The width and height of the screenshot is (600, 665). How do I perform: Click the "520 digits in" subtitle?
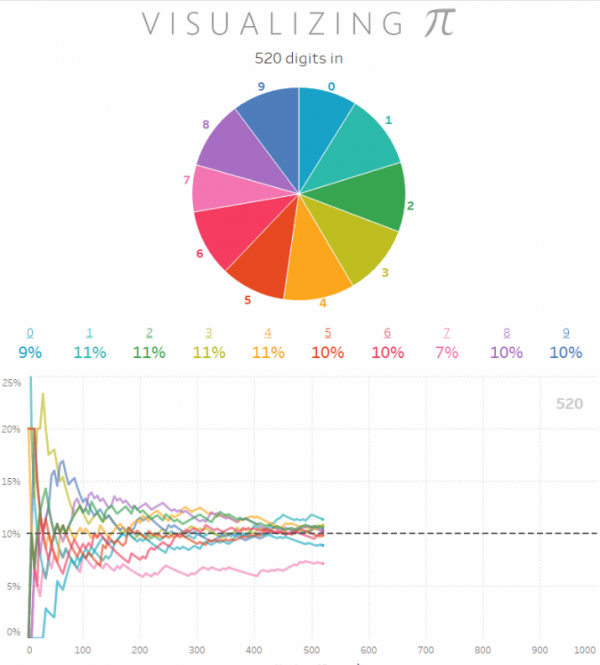(299, 59)
